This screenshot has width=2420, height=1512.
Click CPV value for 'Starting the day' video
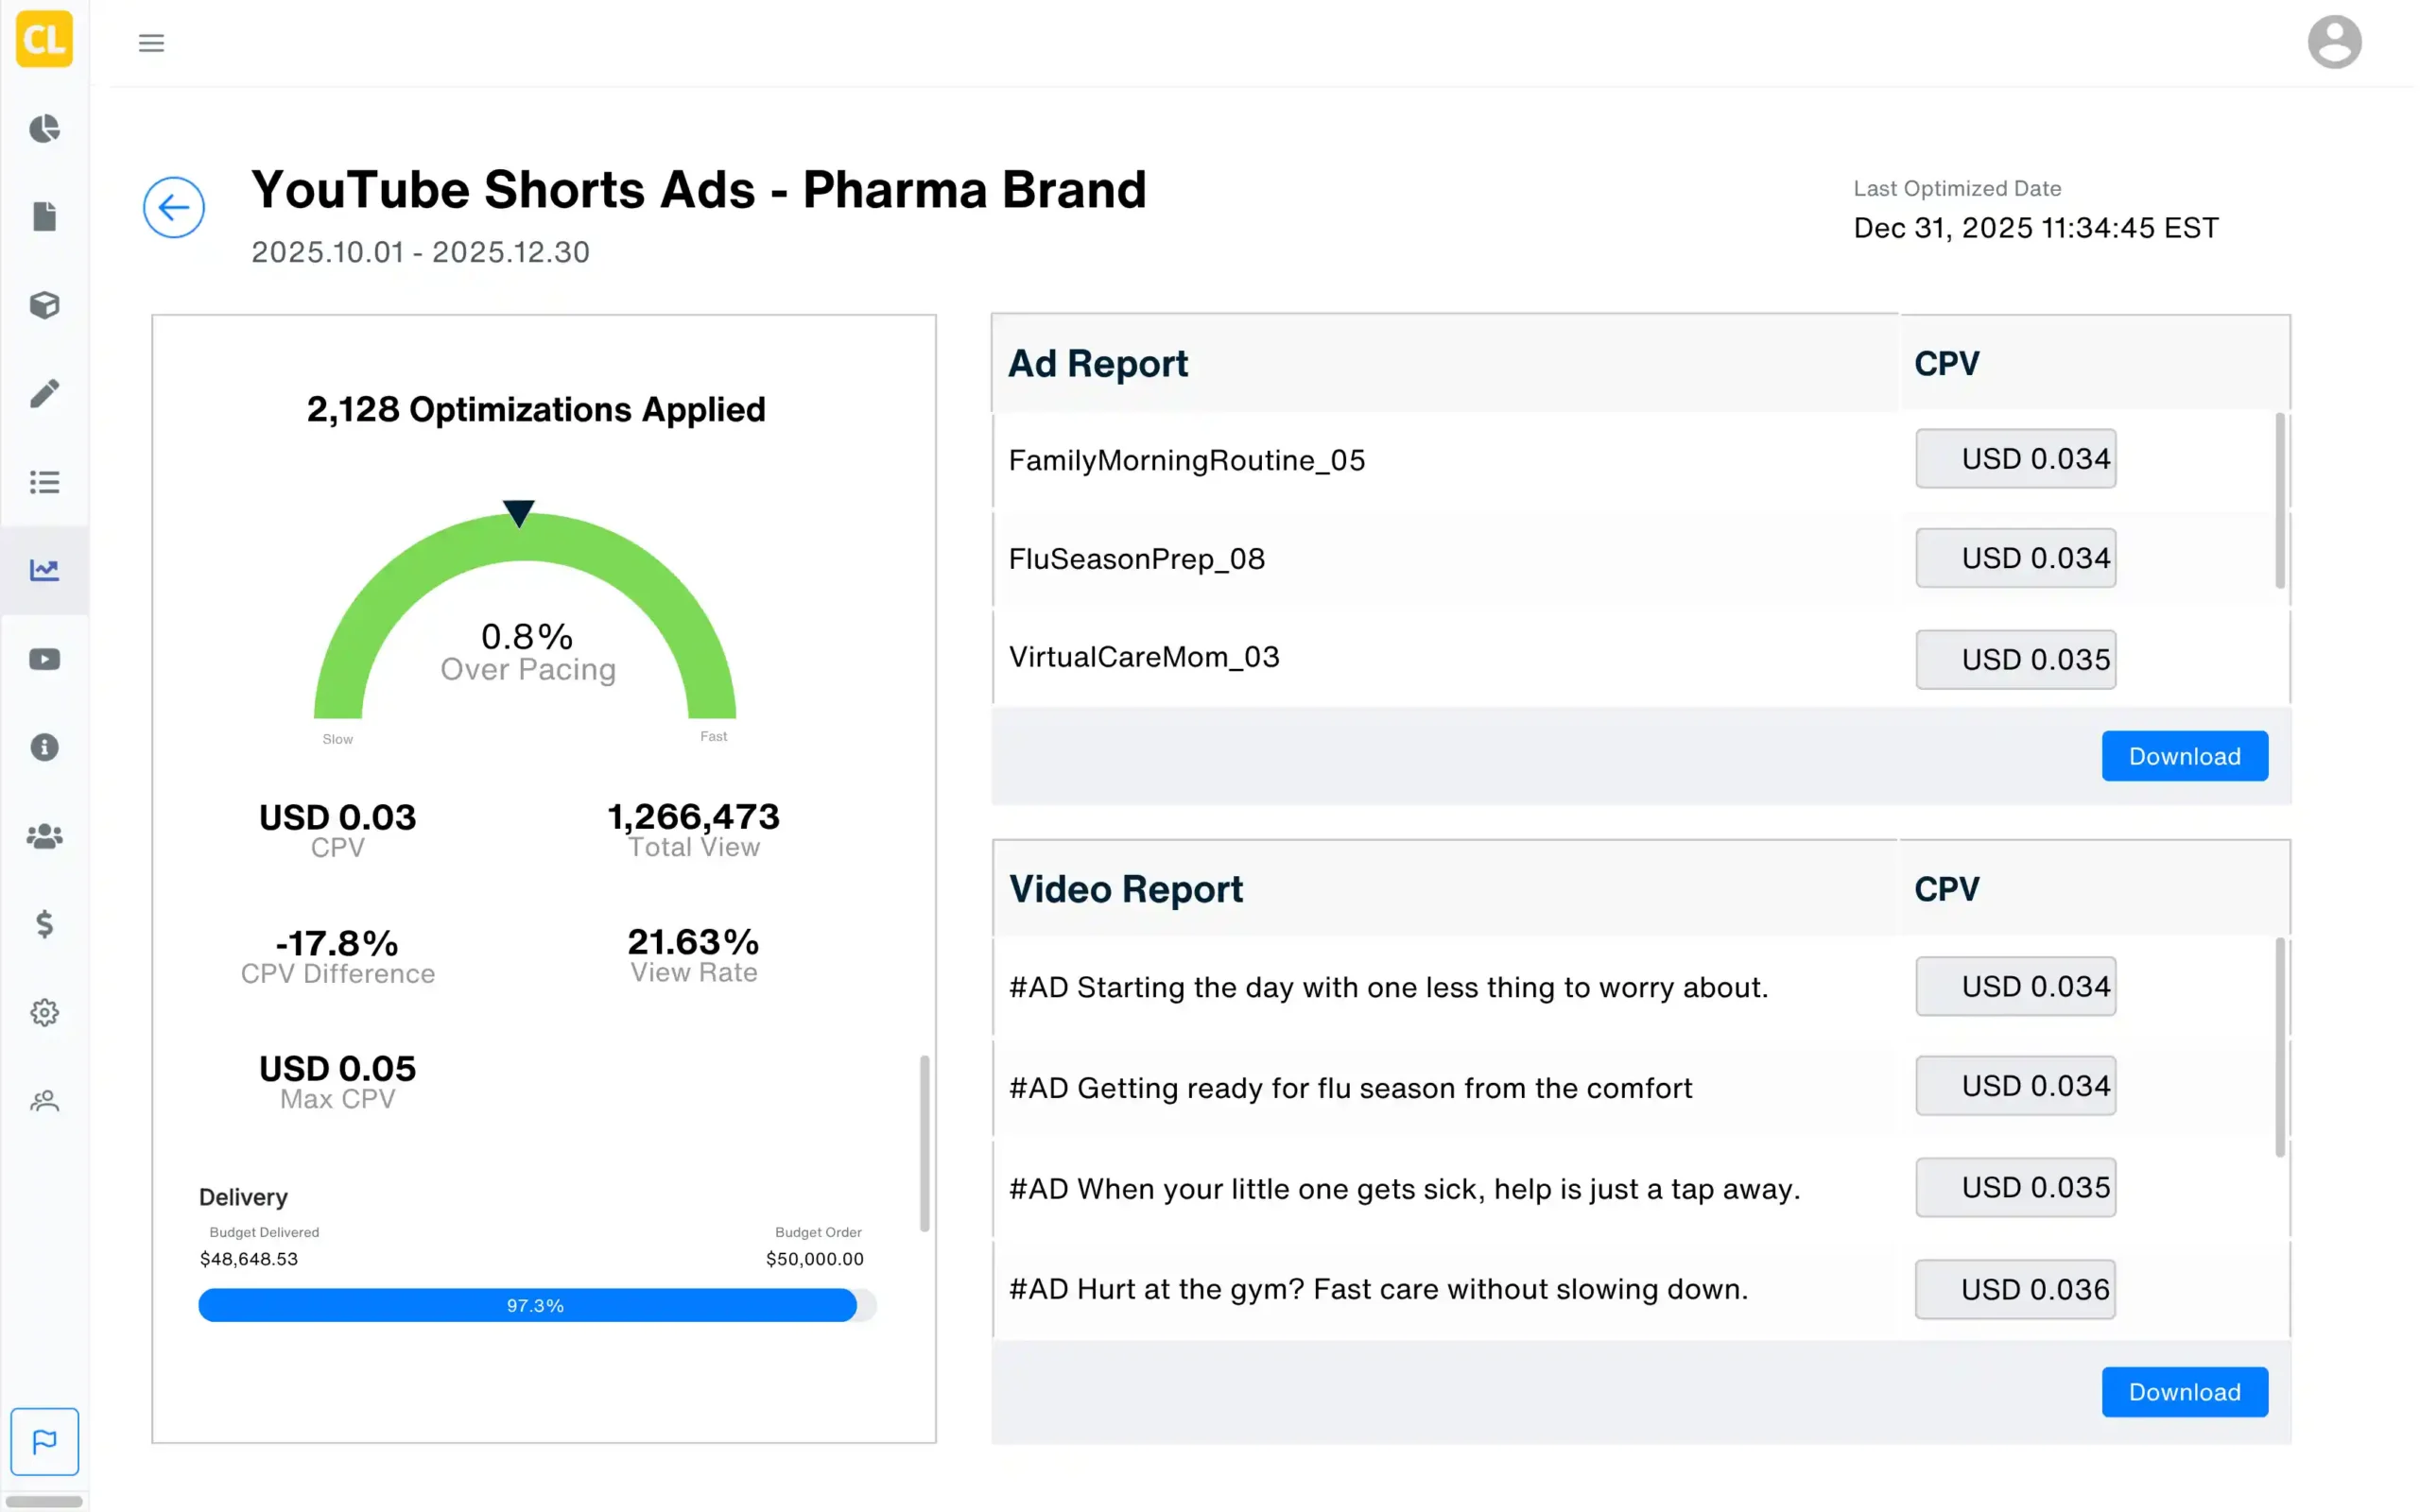(2015, 987)
